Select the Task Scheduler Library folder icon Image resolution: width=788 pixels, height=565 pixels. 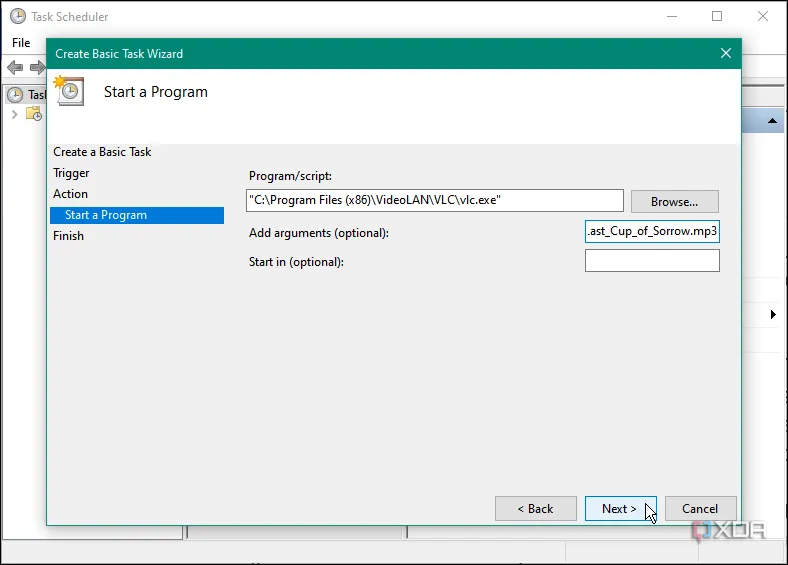click(x=33, y=114)
